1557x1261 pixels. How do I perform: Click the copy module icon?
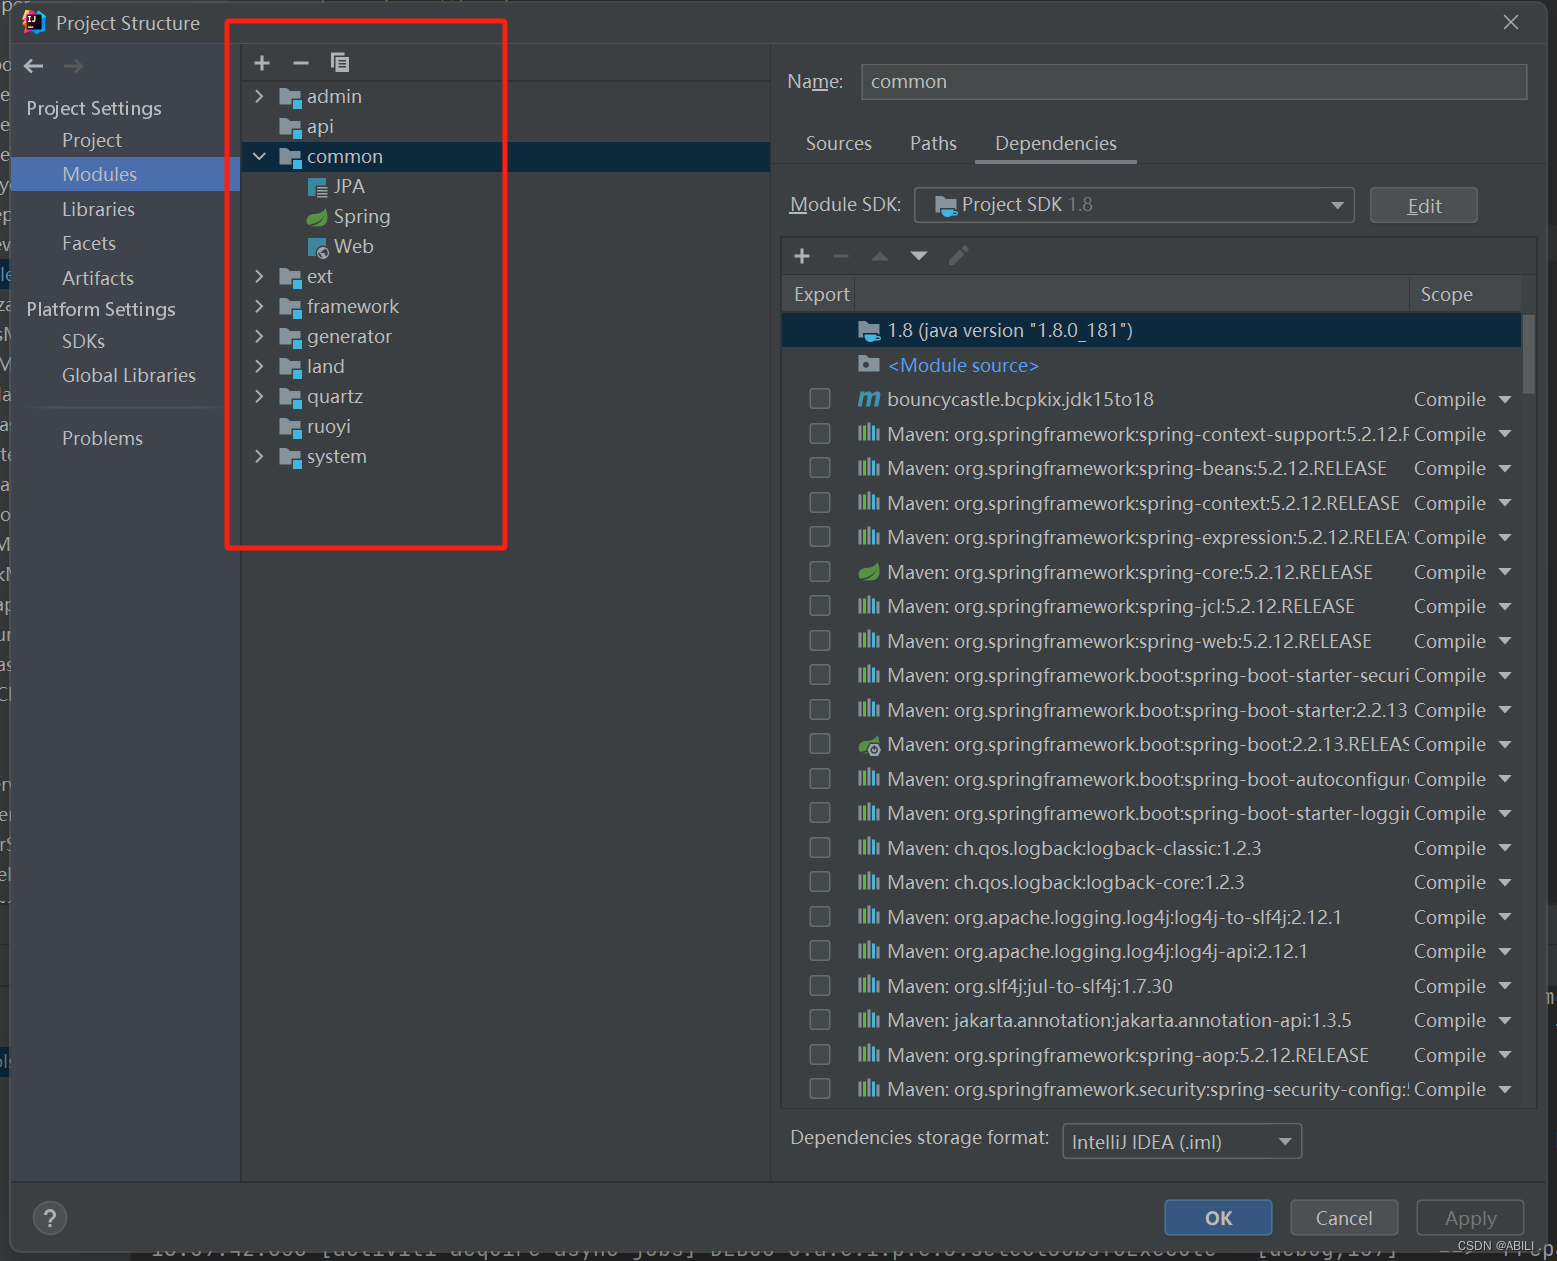(340, 63)
